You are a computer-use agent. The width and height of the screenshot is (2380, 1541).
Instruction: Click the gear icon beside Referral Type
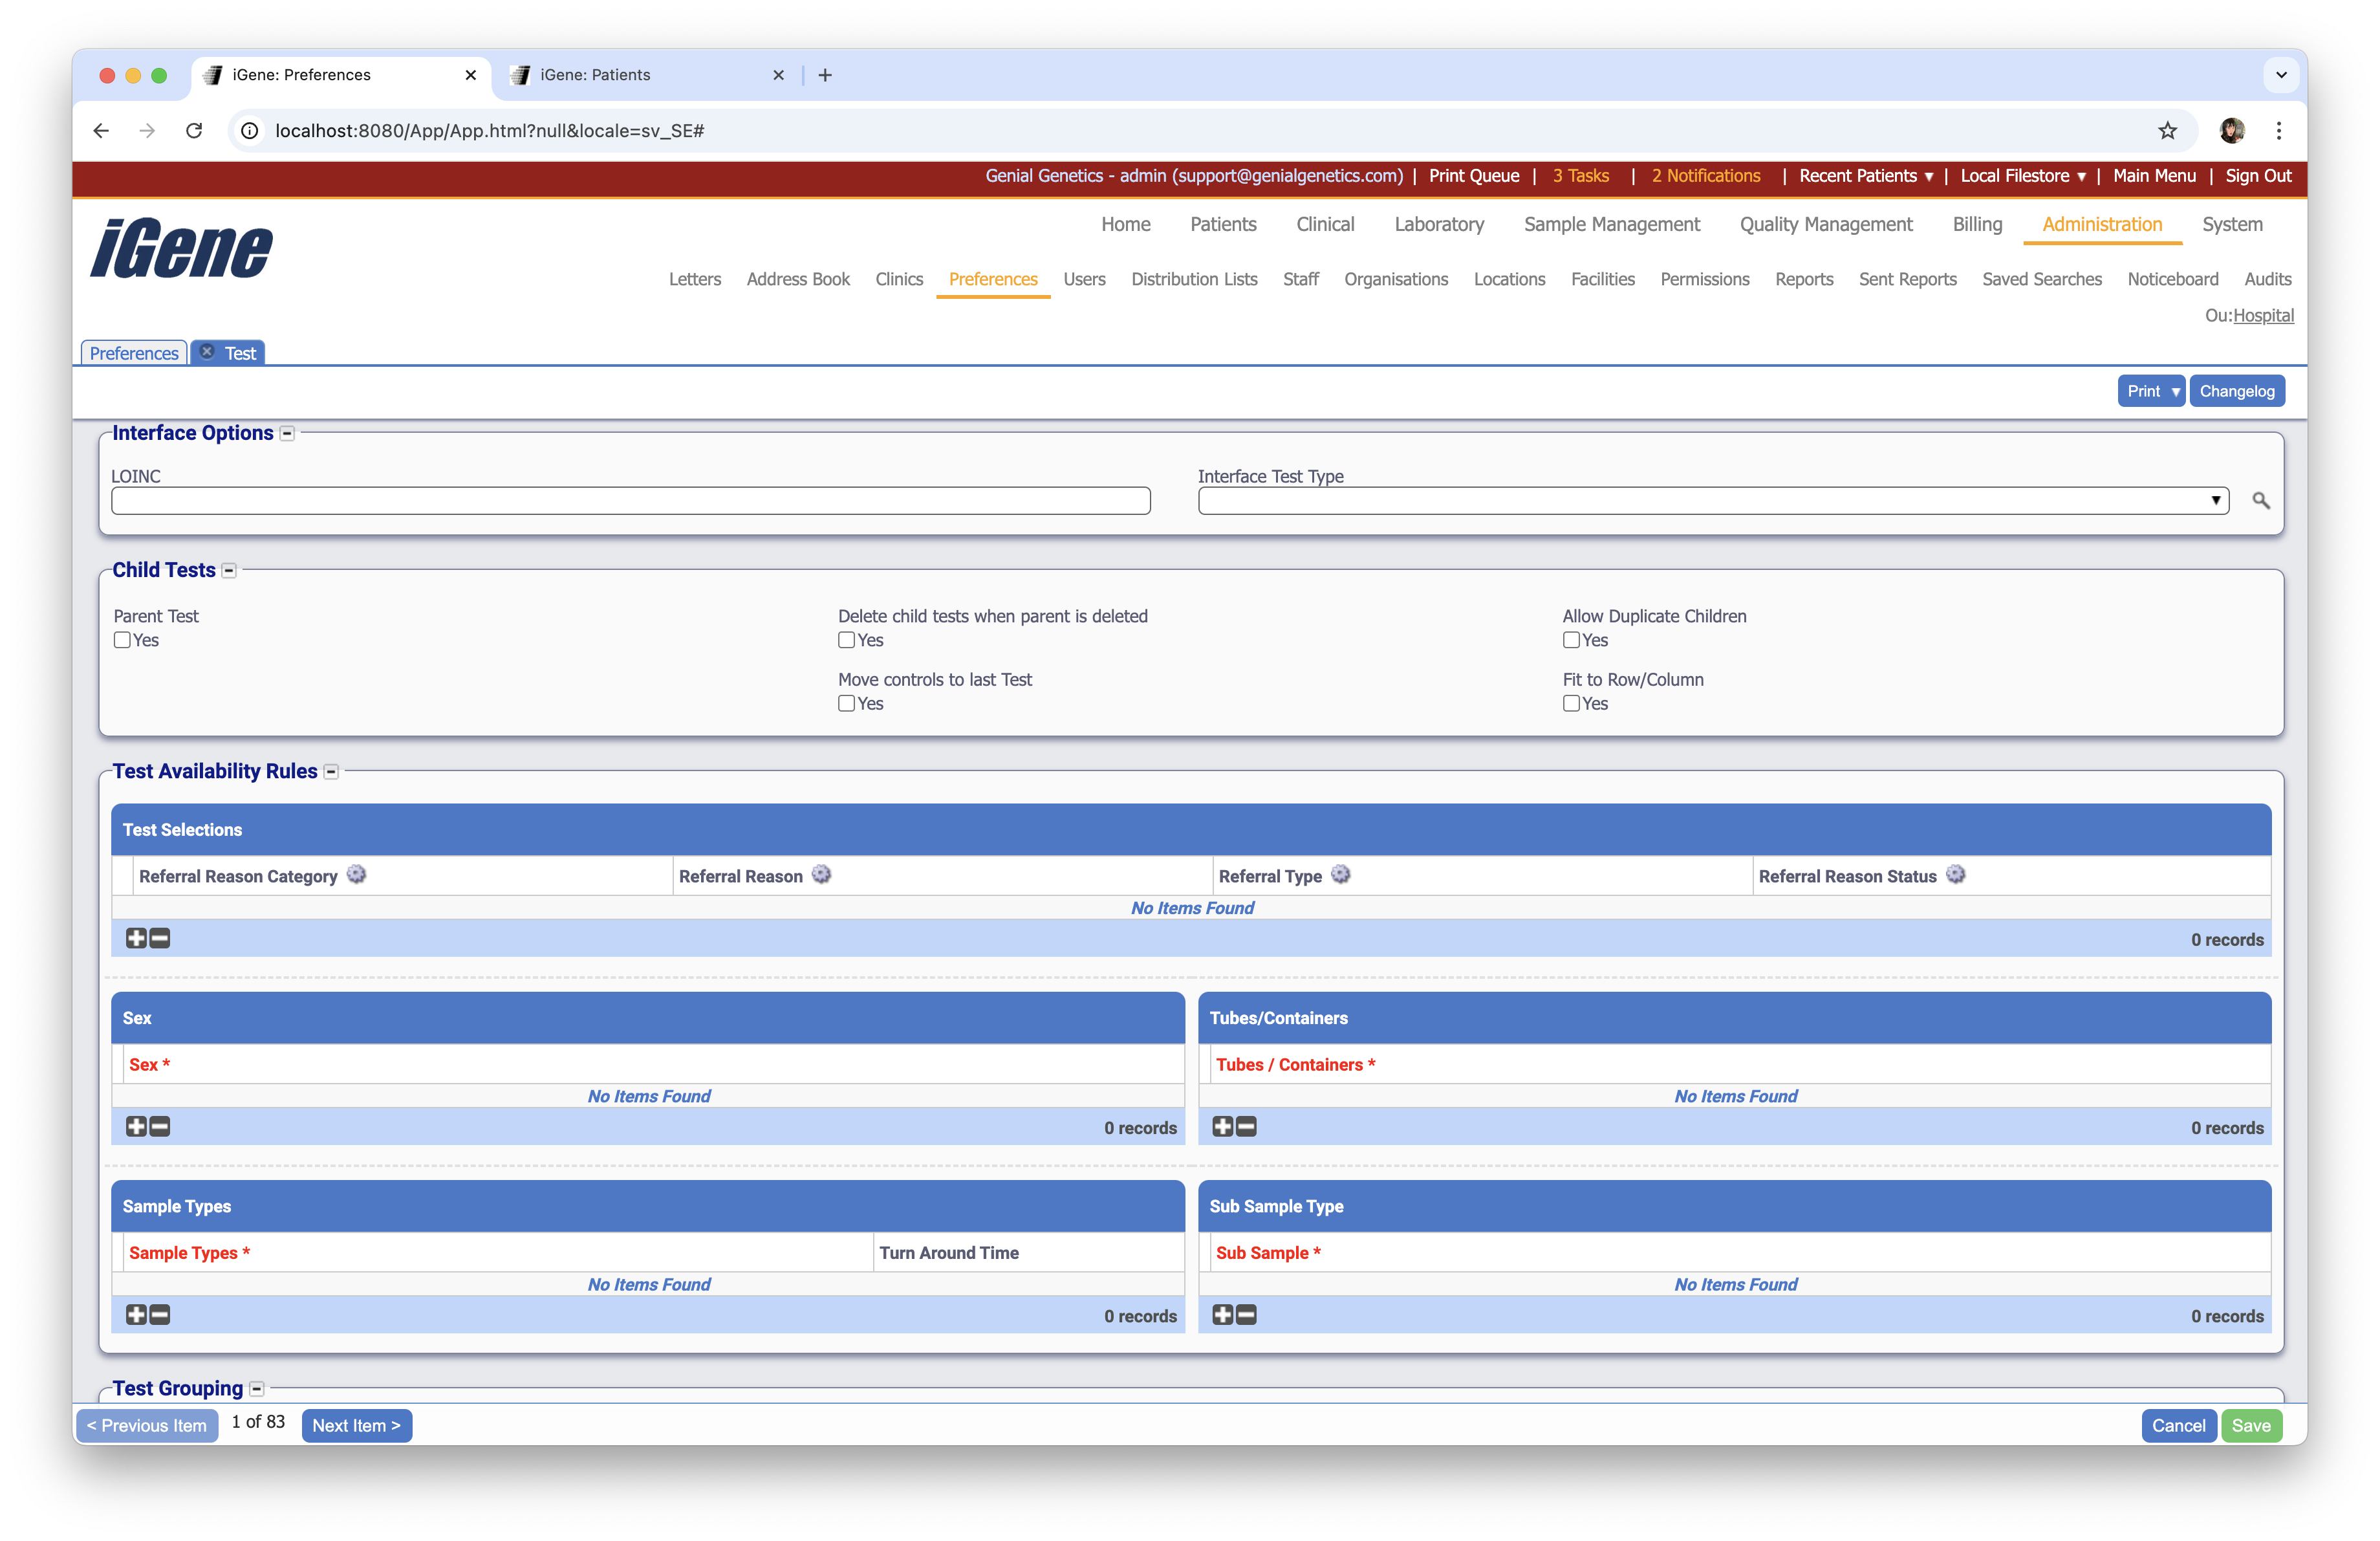pyautogui.click(x=1341, y=875)
